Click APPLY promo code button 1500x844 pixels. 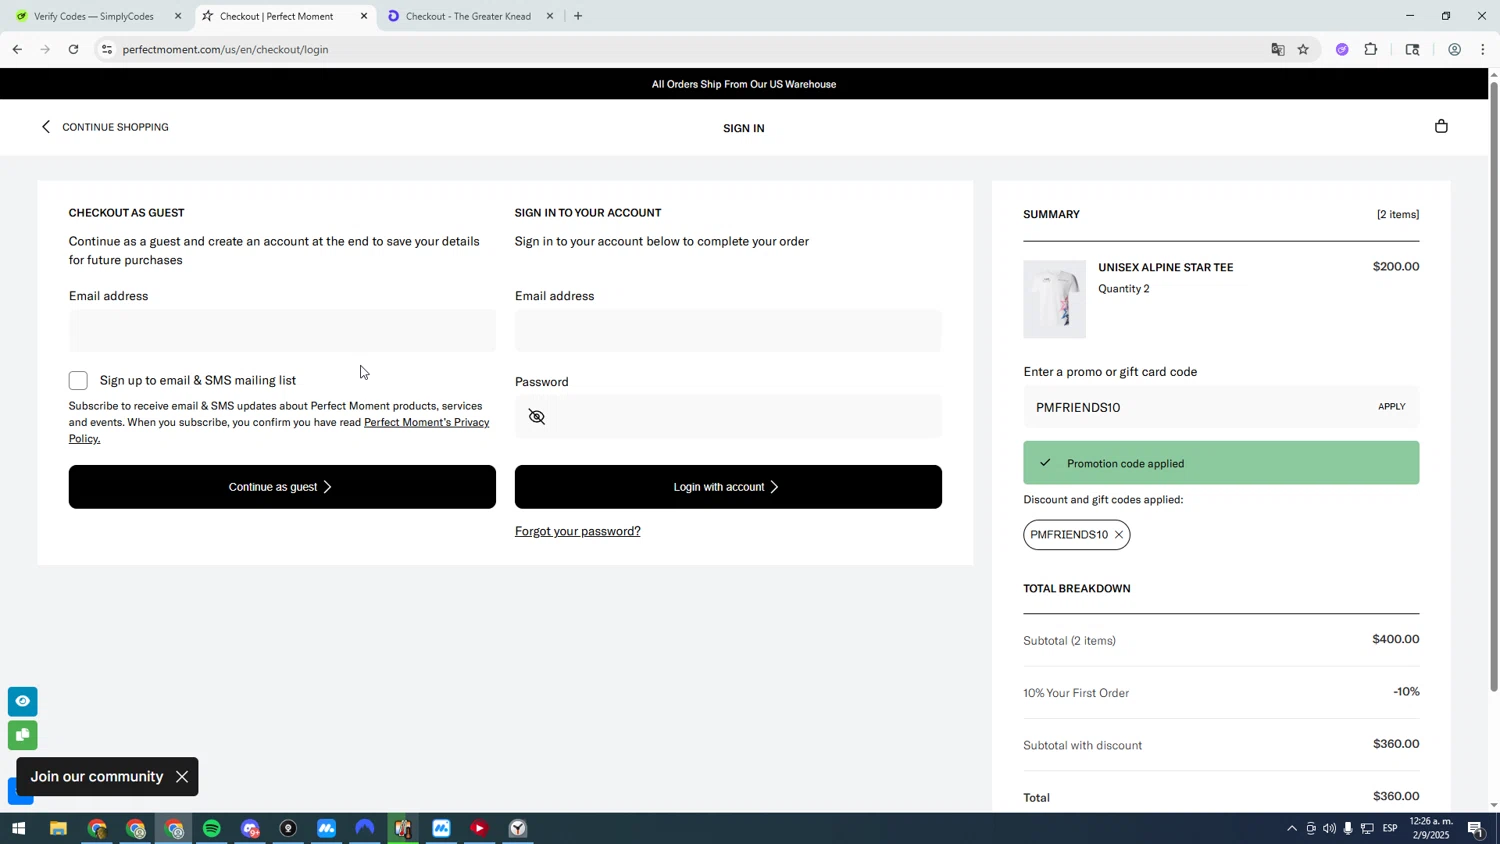1391,407
